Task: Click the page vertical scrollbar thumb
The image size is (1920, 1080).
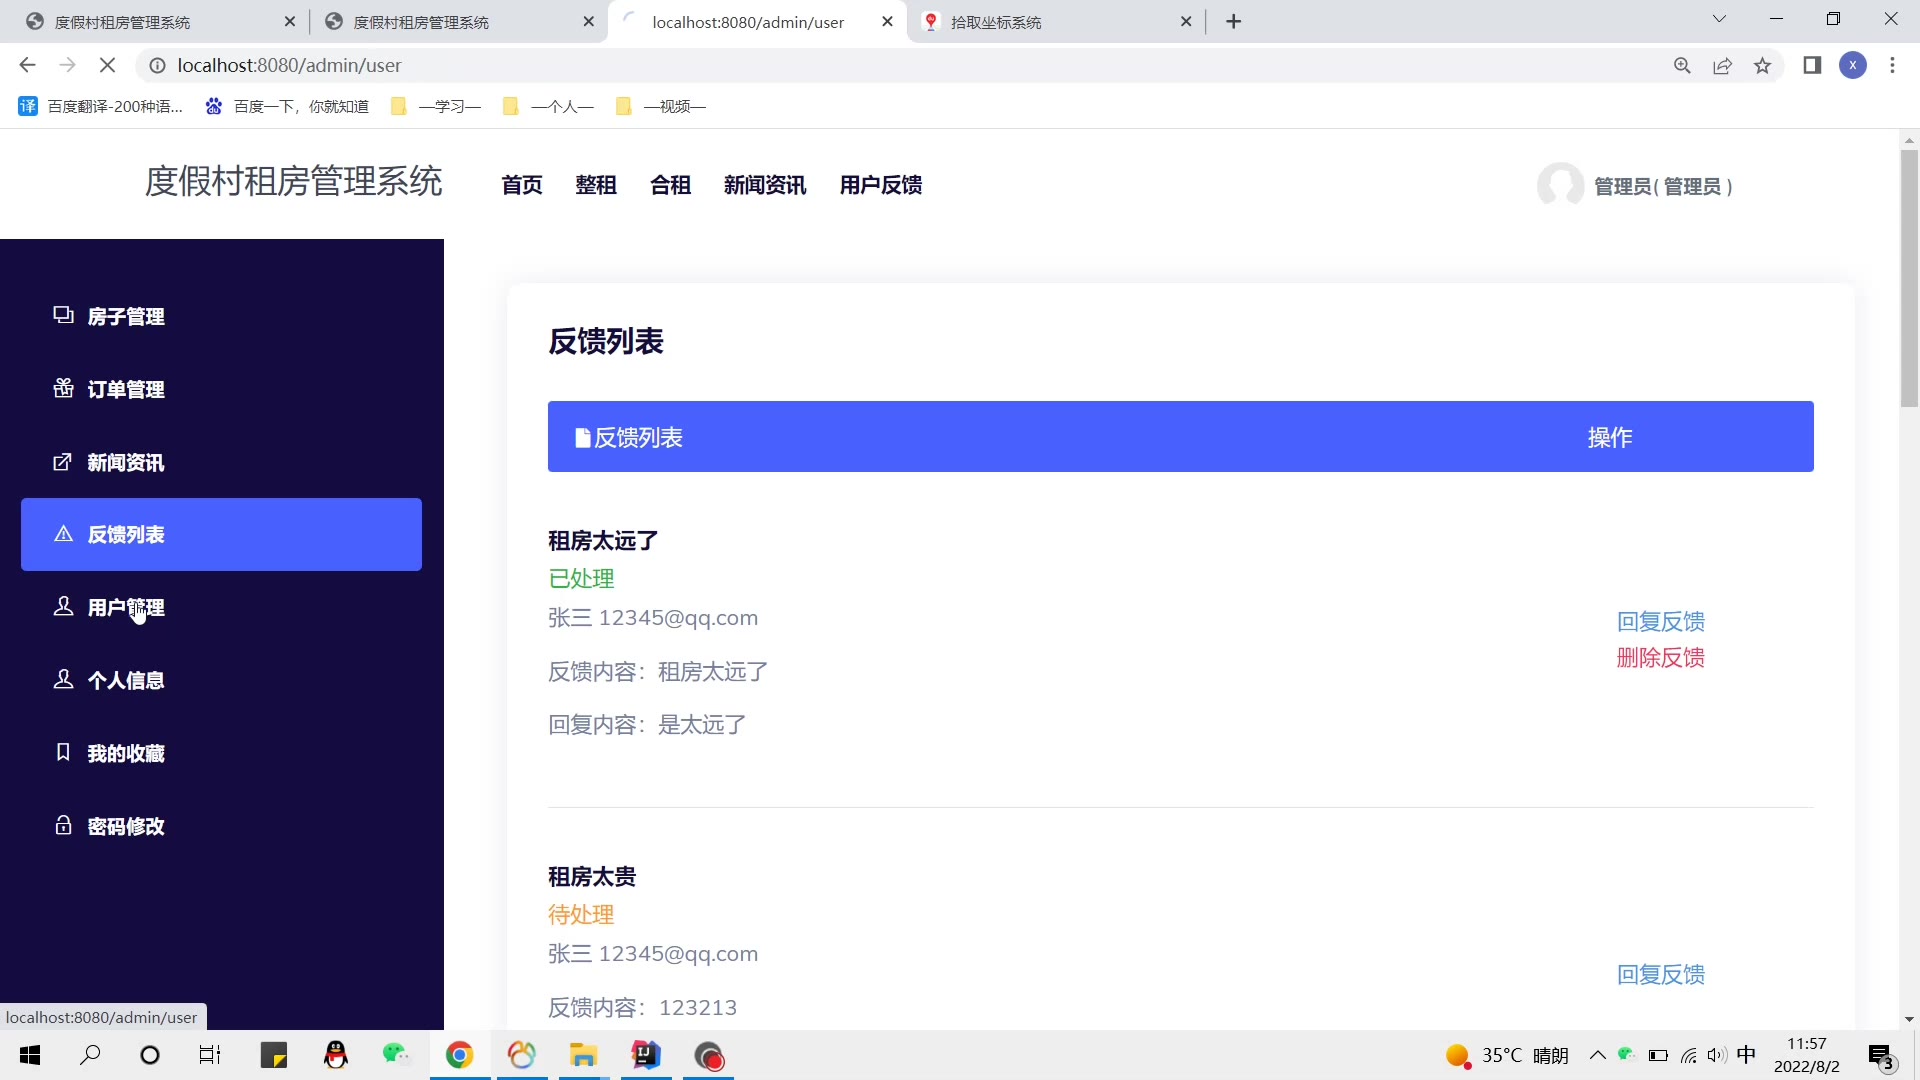Action: pyautogui.click(x=1909, y=278)
